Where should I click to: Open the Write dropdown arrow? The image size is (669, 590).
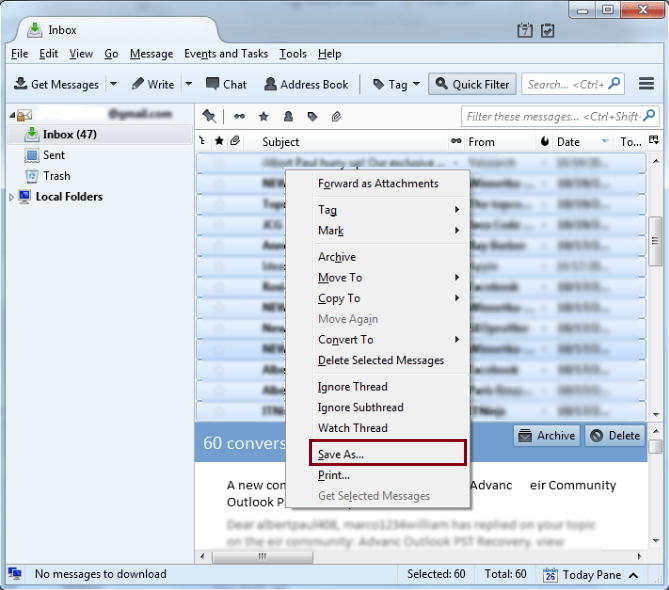tap(188, 84)
